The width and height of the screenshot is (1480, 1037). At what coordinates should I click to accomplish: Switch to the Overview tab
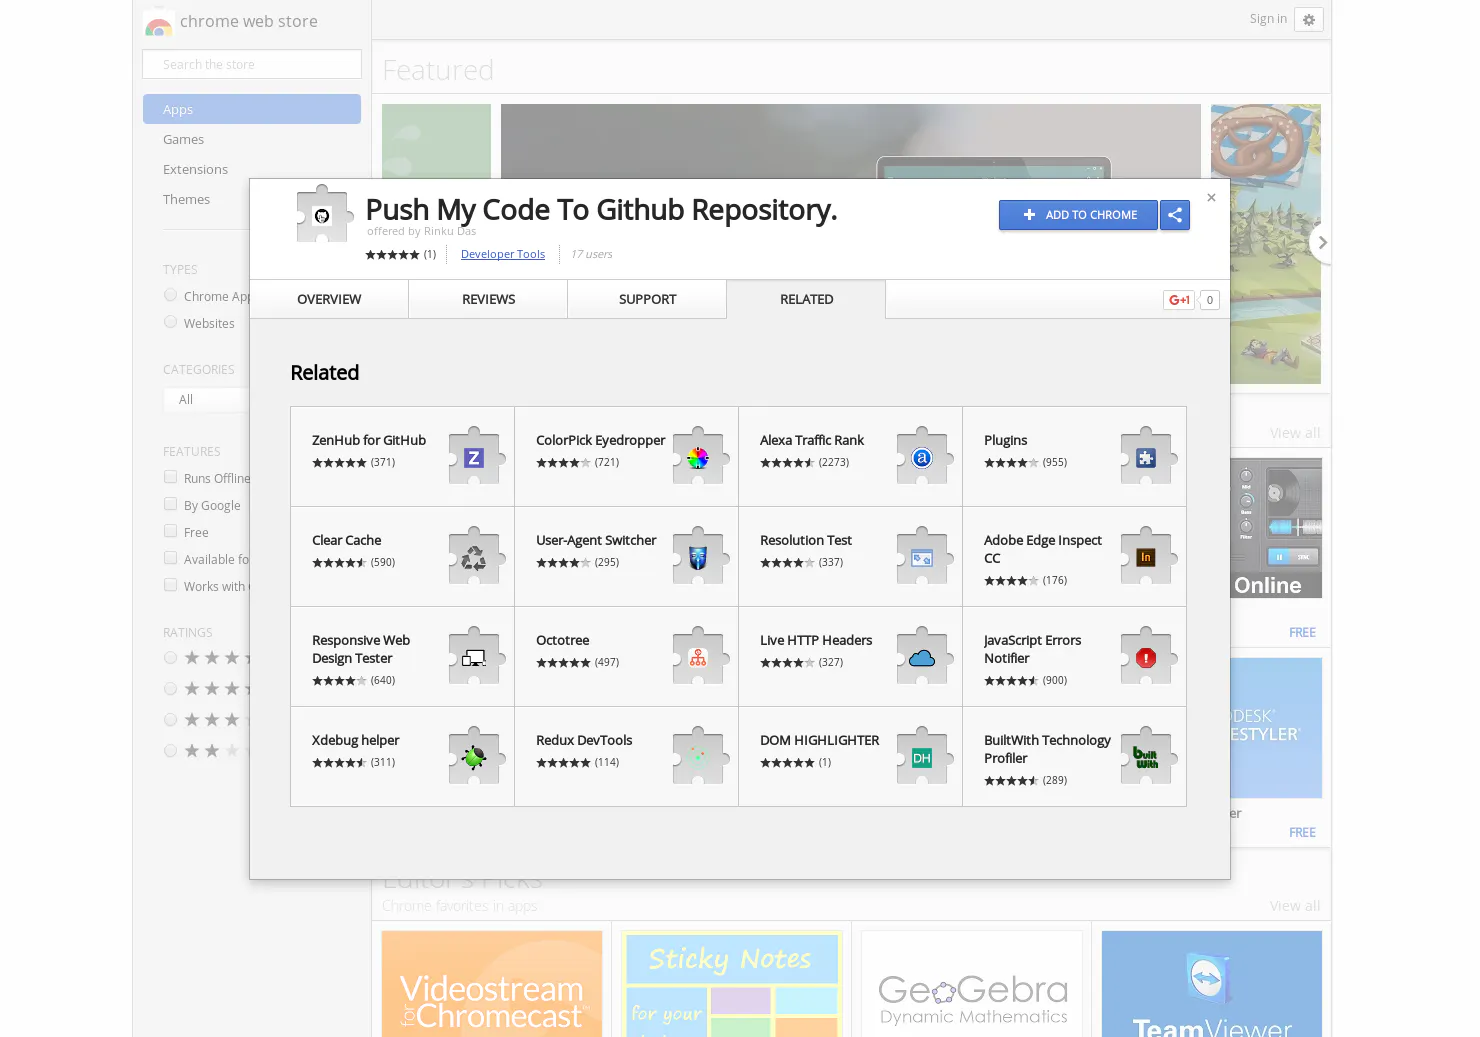pos(329,299)
